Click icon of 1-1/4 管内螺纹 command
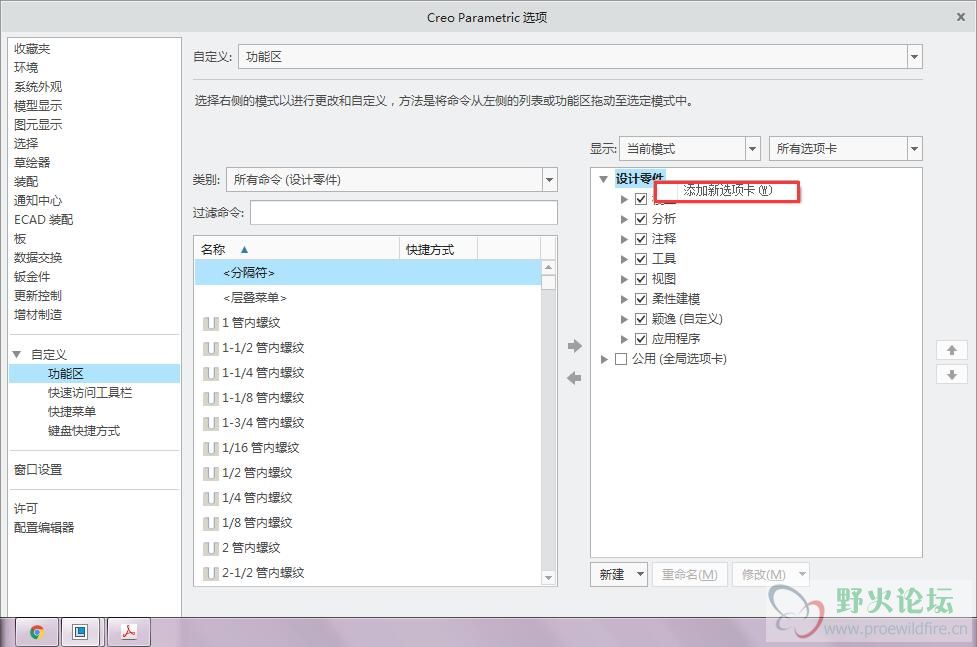The width and height of the screenshot is (977, 647). click(211, 373)
